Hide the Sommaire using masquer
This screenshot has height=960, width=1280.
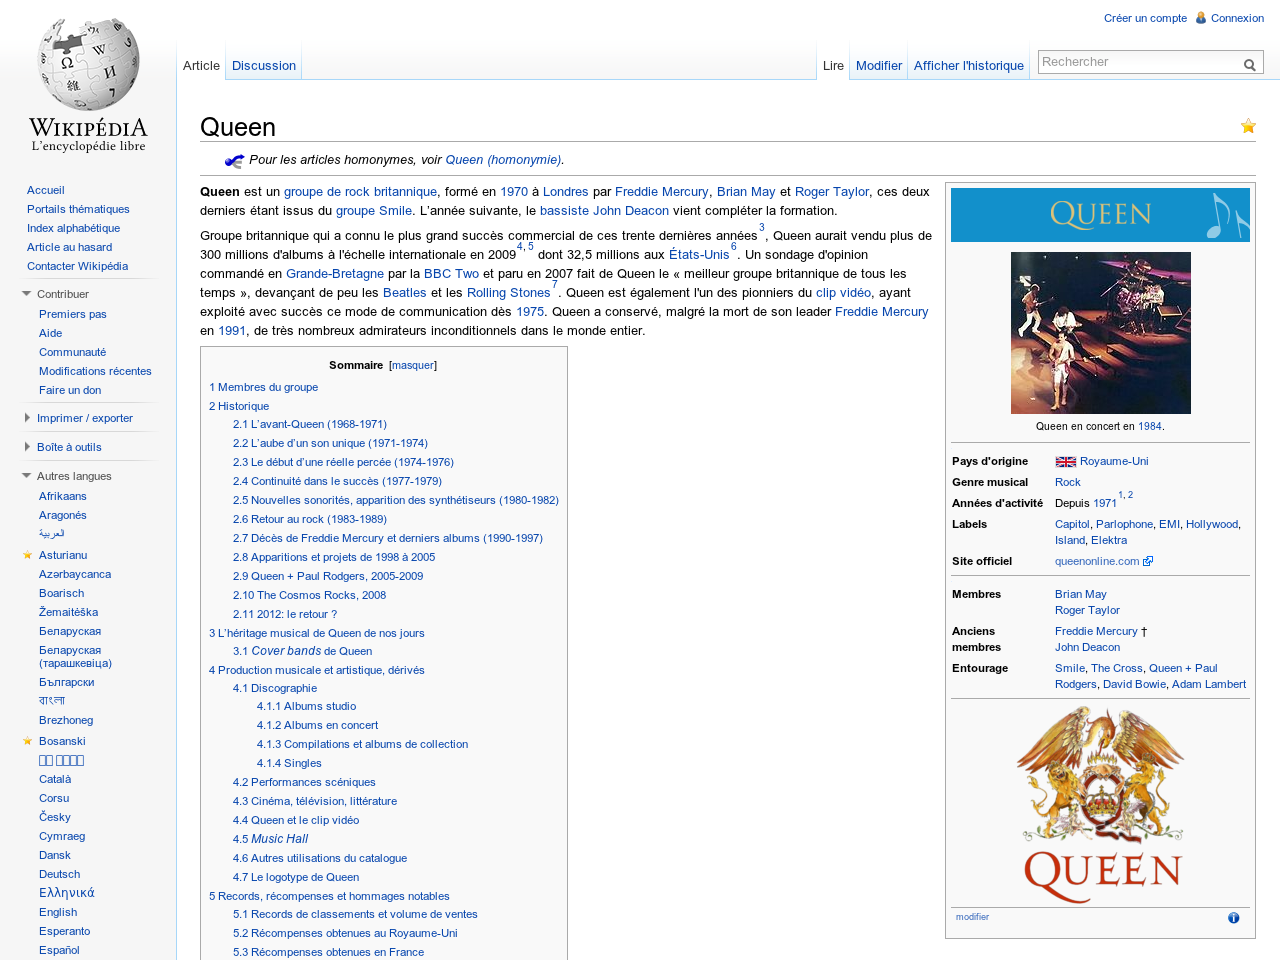point(411,364)
